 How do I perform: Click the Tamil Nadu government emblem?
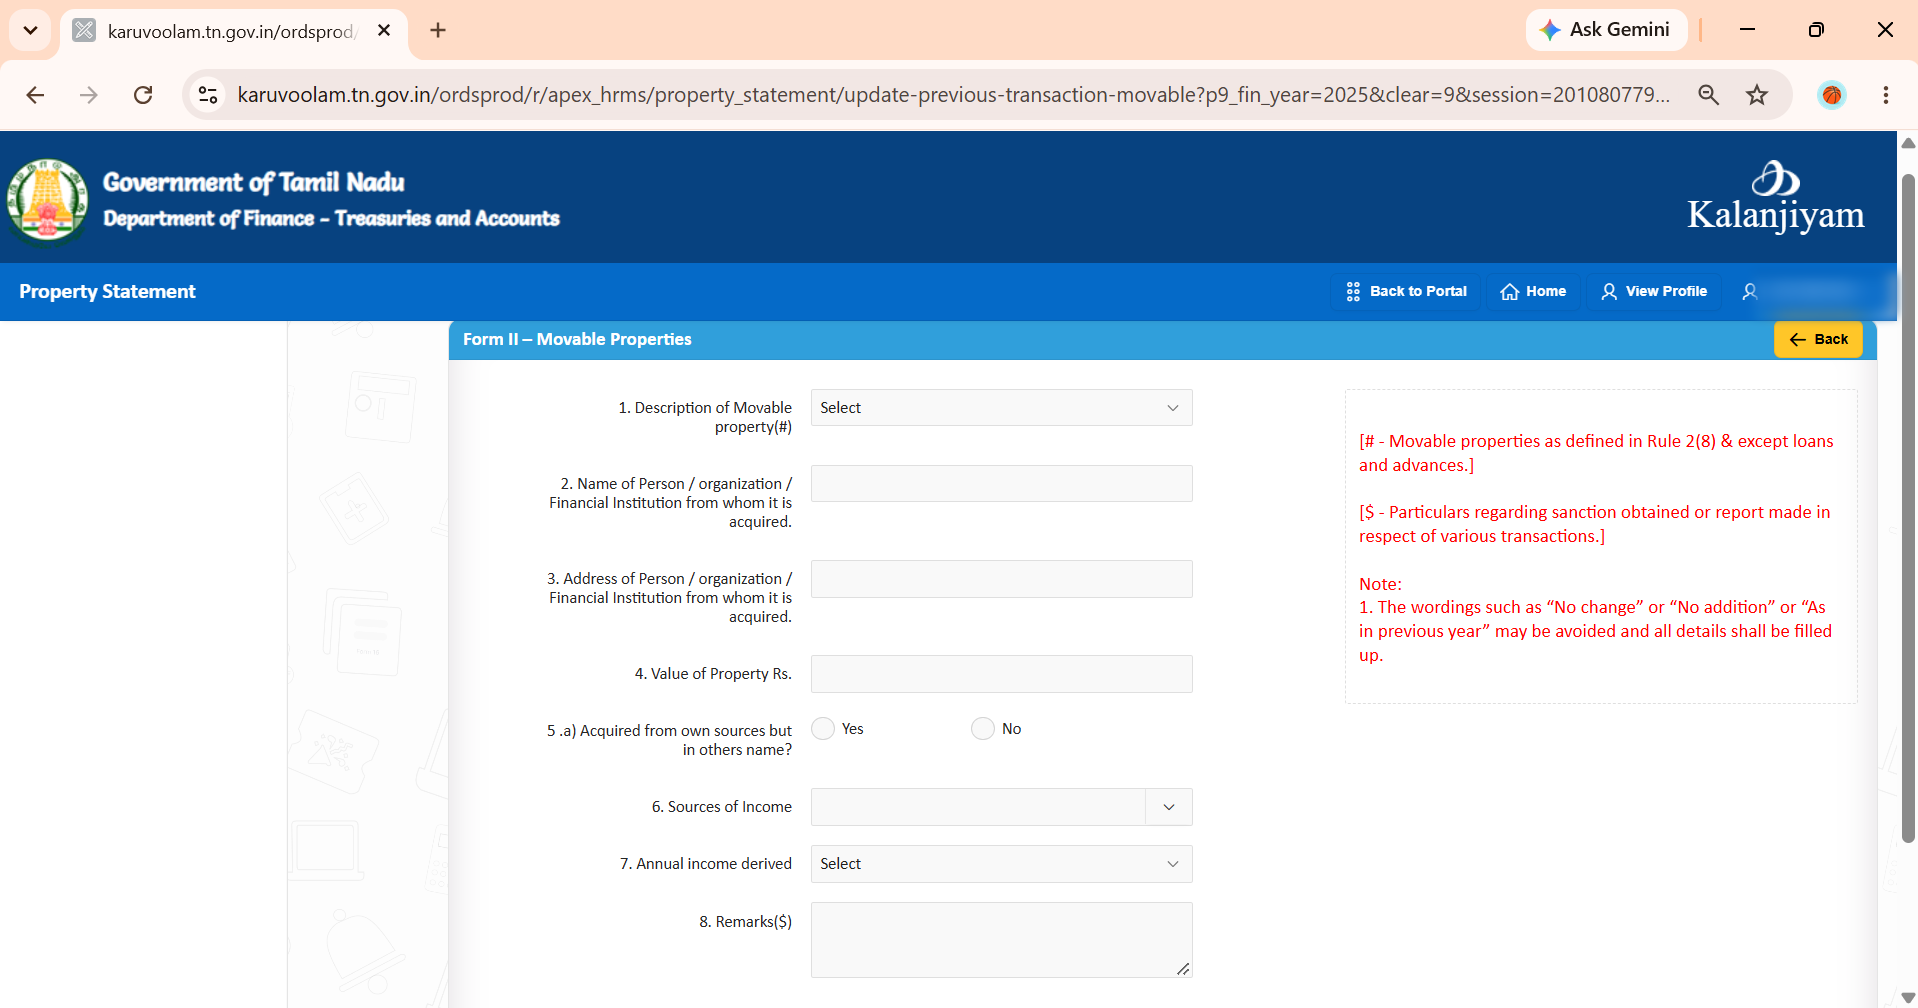pyautogui.click(x=47, y=199)
